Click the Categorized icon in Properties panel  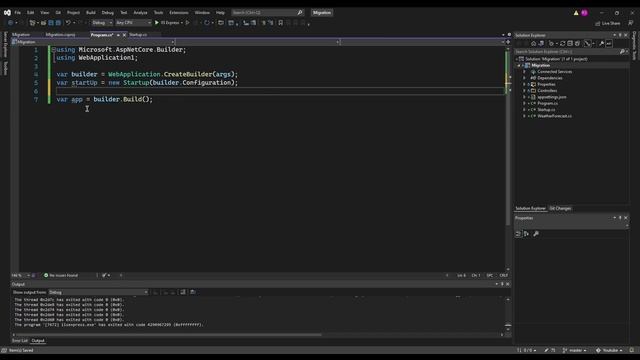point(518,234)
